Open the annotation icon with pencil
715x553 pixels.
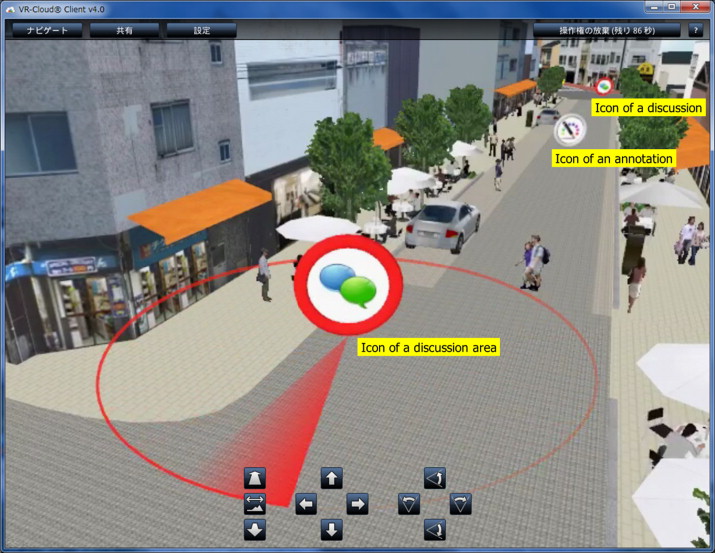point(570,129)
